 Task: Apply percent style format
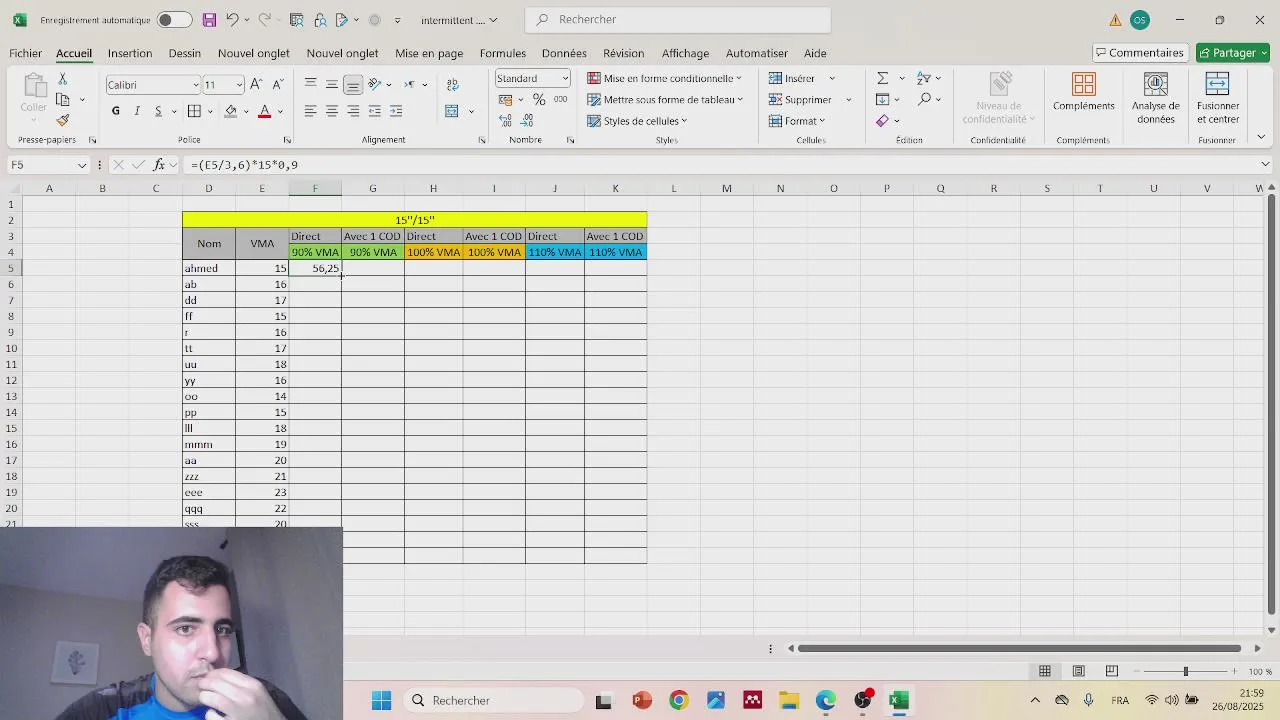[539, 99]
